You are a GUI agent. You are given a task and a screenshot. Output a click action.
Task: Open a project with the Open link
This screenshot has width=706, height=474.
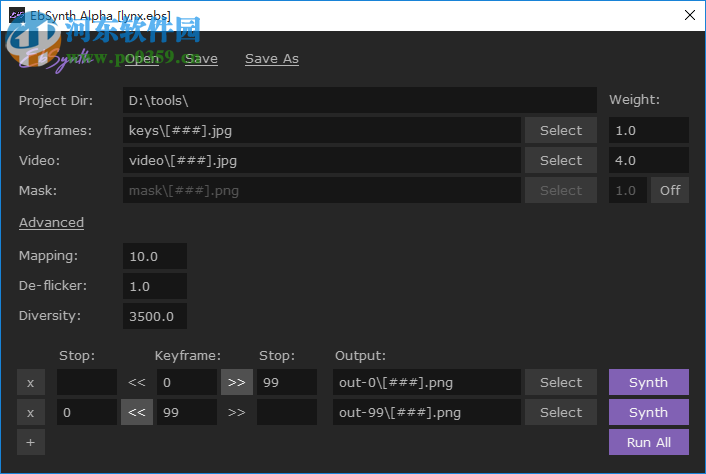coord(142,59)
